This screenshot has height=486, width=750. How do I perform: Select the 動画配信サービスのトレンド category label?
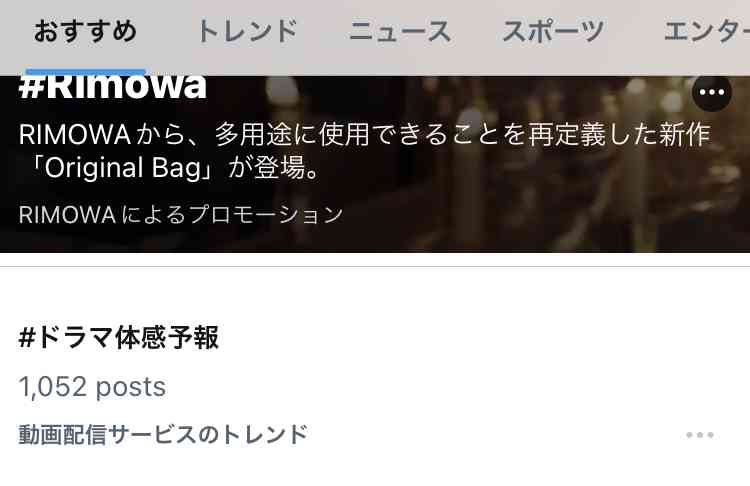point(163,434)
